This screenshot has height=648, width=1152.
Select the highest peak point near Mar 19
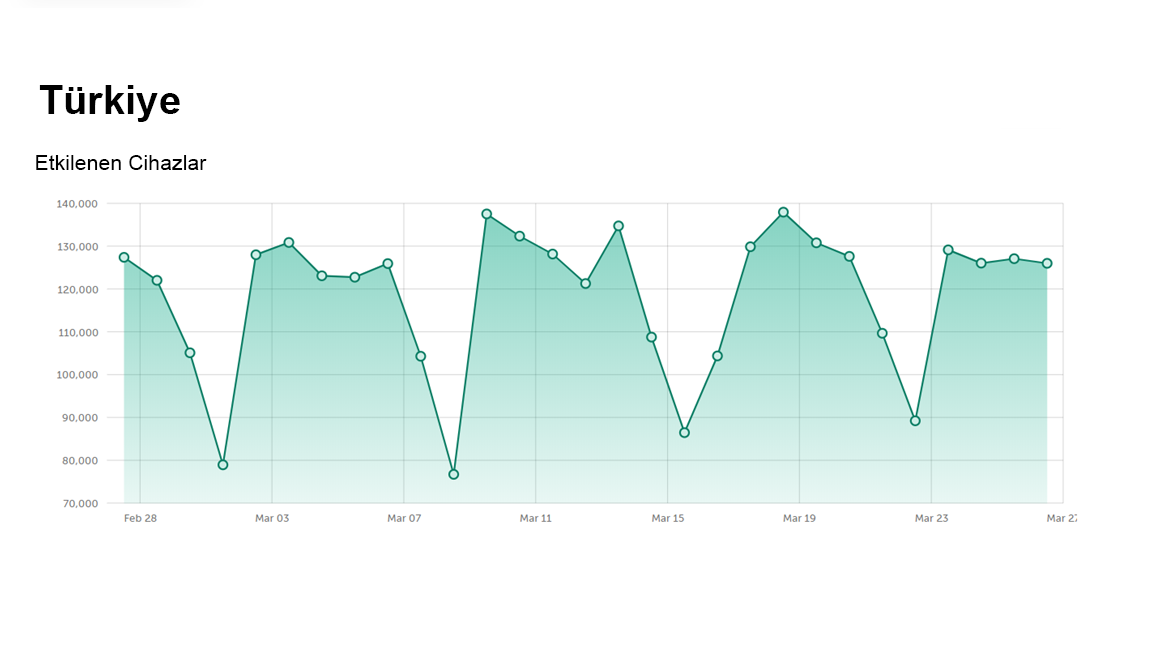coord(783,212)
